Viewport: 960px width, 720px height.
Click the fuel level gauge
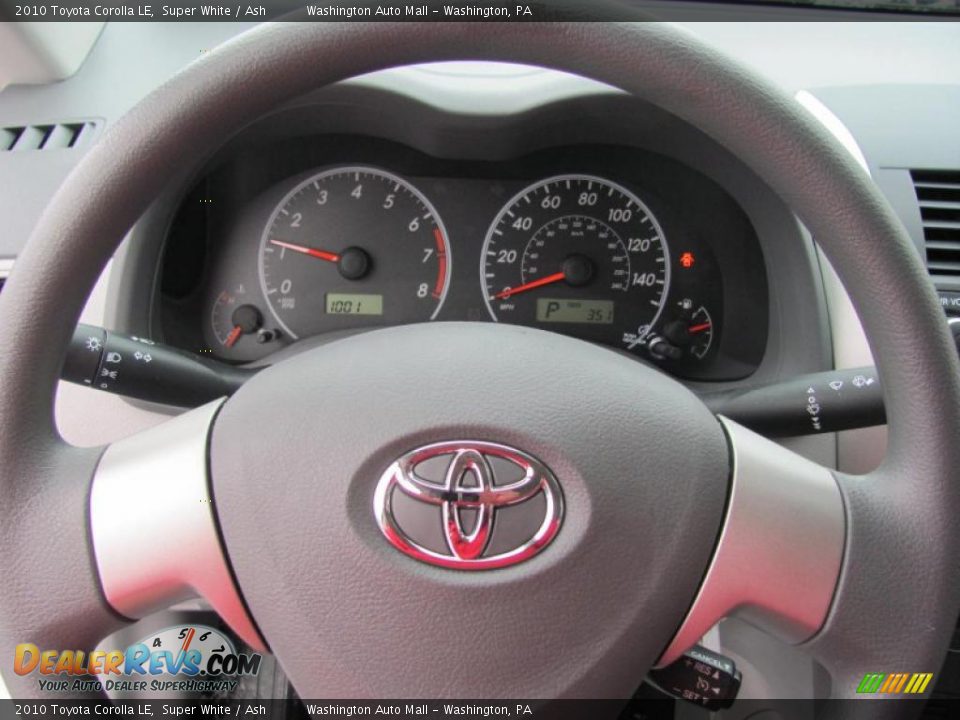click(x=690, y=331)
